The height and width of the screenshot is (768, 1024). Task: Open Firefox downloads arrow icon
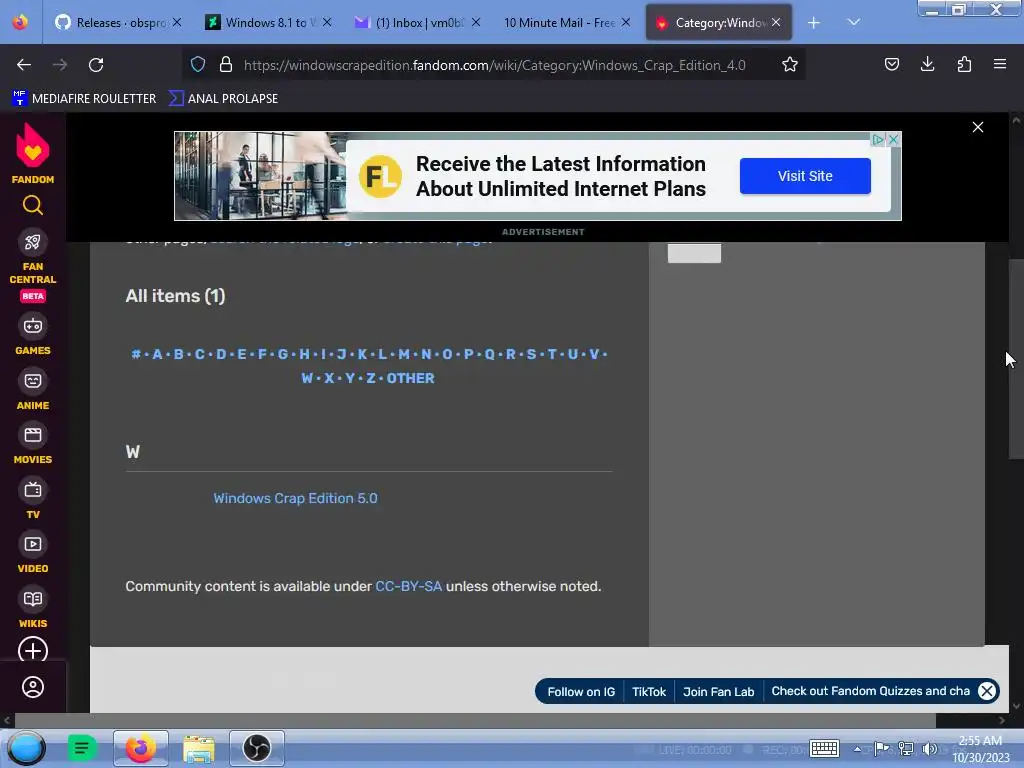pos(927,64)
